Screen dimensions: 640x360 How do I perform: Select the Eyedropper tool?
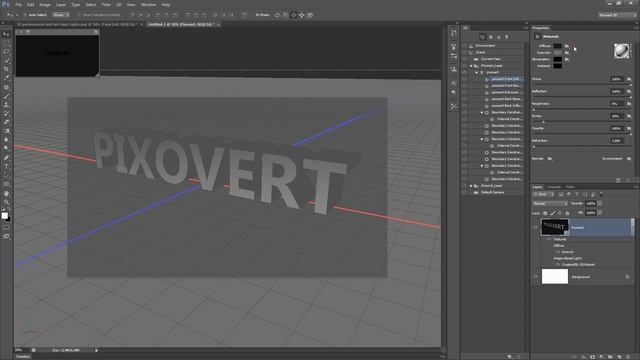pos(6,78)
